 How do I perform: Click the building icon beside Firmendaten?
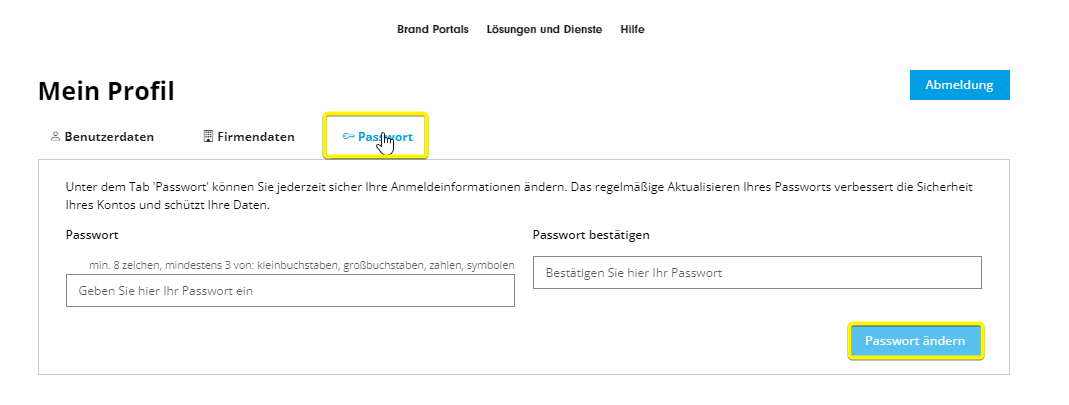click(x=209, y=136)
